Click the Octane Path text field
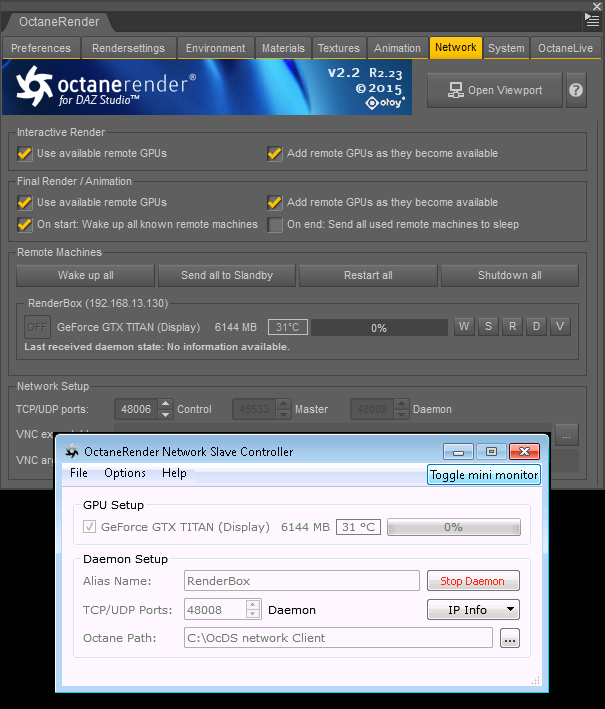605x709 pixels. 338,638
